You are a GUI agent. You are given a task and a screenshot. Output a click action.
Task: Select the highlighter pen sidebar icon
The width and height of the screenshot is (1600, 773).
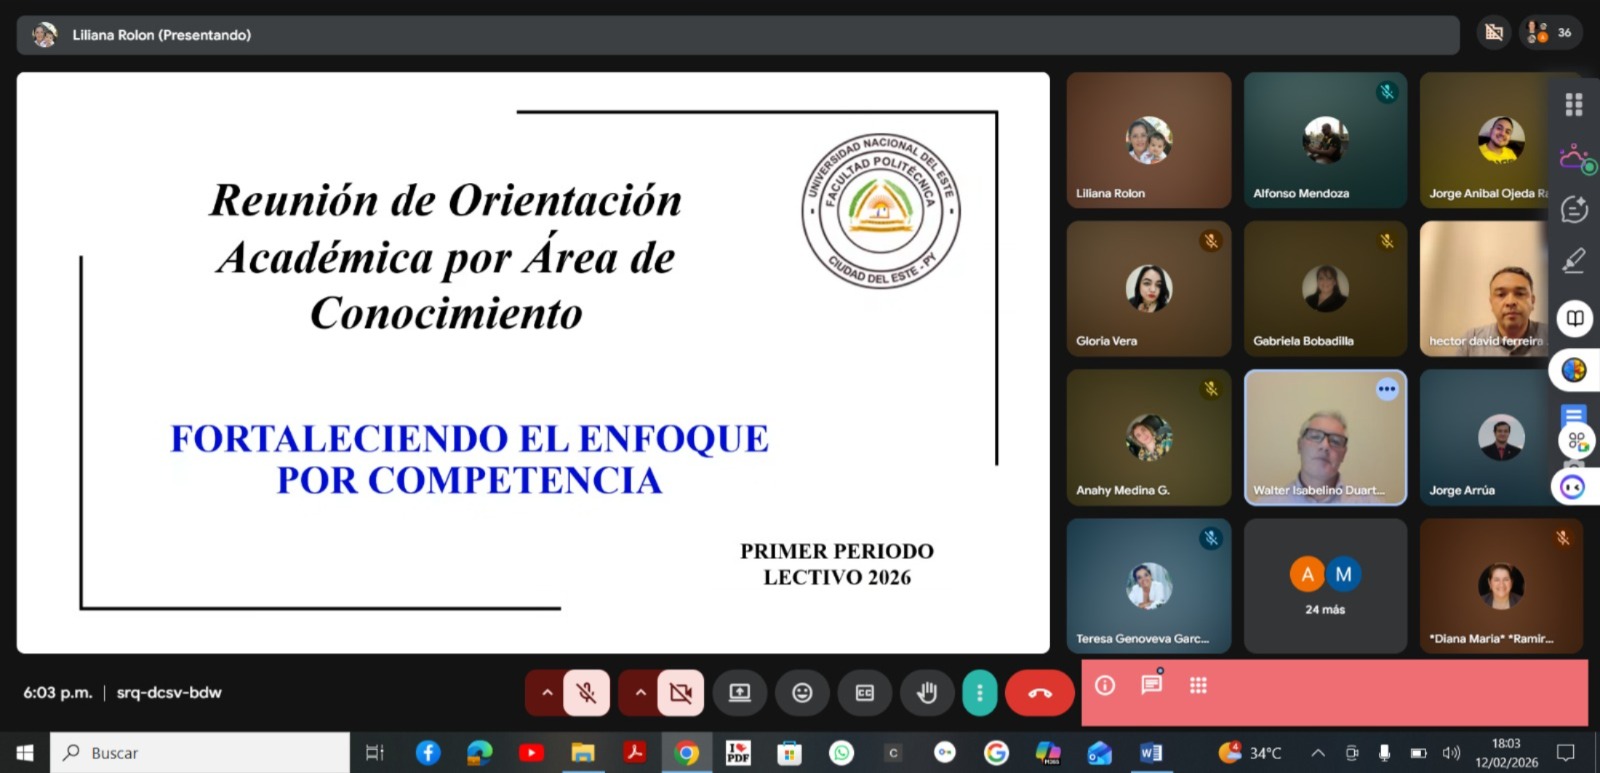[1574, 261]
